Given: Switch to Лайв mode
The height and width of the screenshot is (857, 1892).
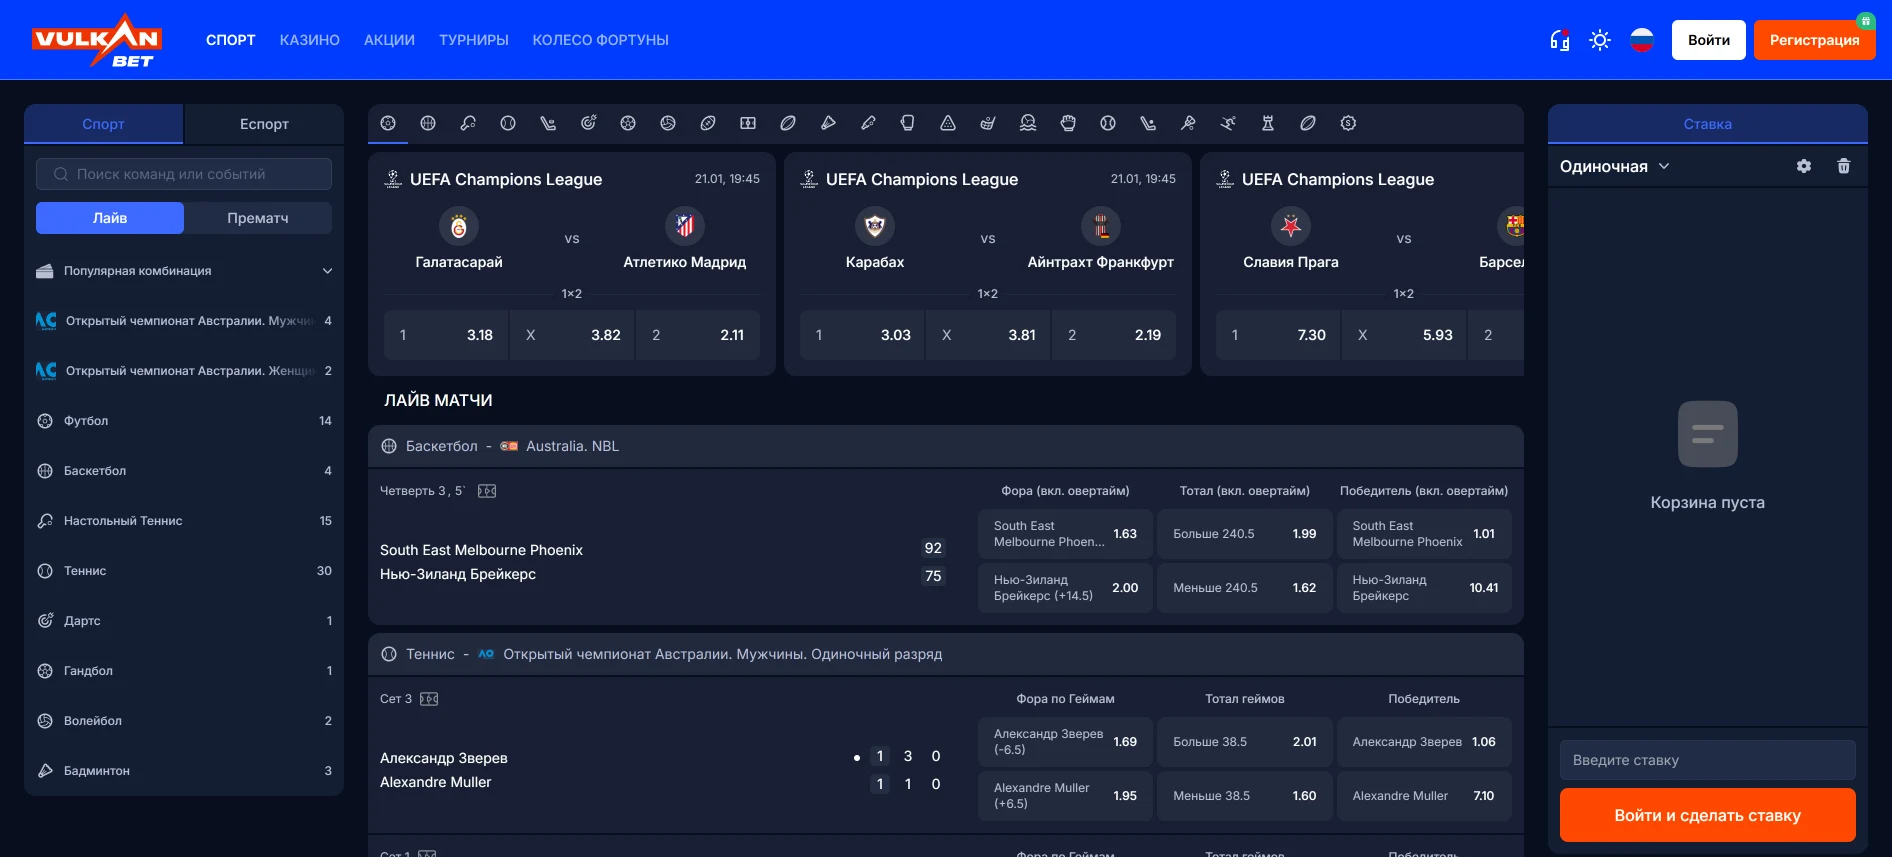Looking at the screenshot, I should click(x=110, y=218).
